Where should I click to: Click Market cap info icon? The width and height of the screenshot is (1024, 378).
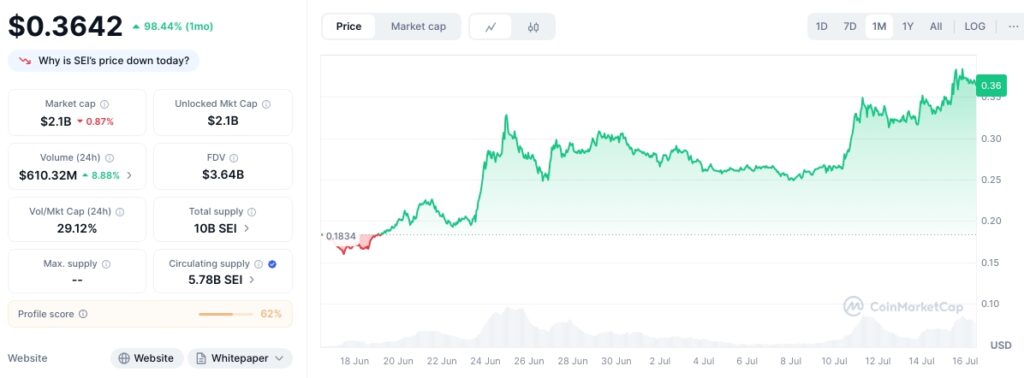coord(104,104)
